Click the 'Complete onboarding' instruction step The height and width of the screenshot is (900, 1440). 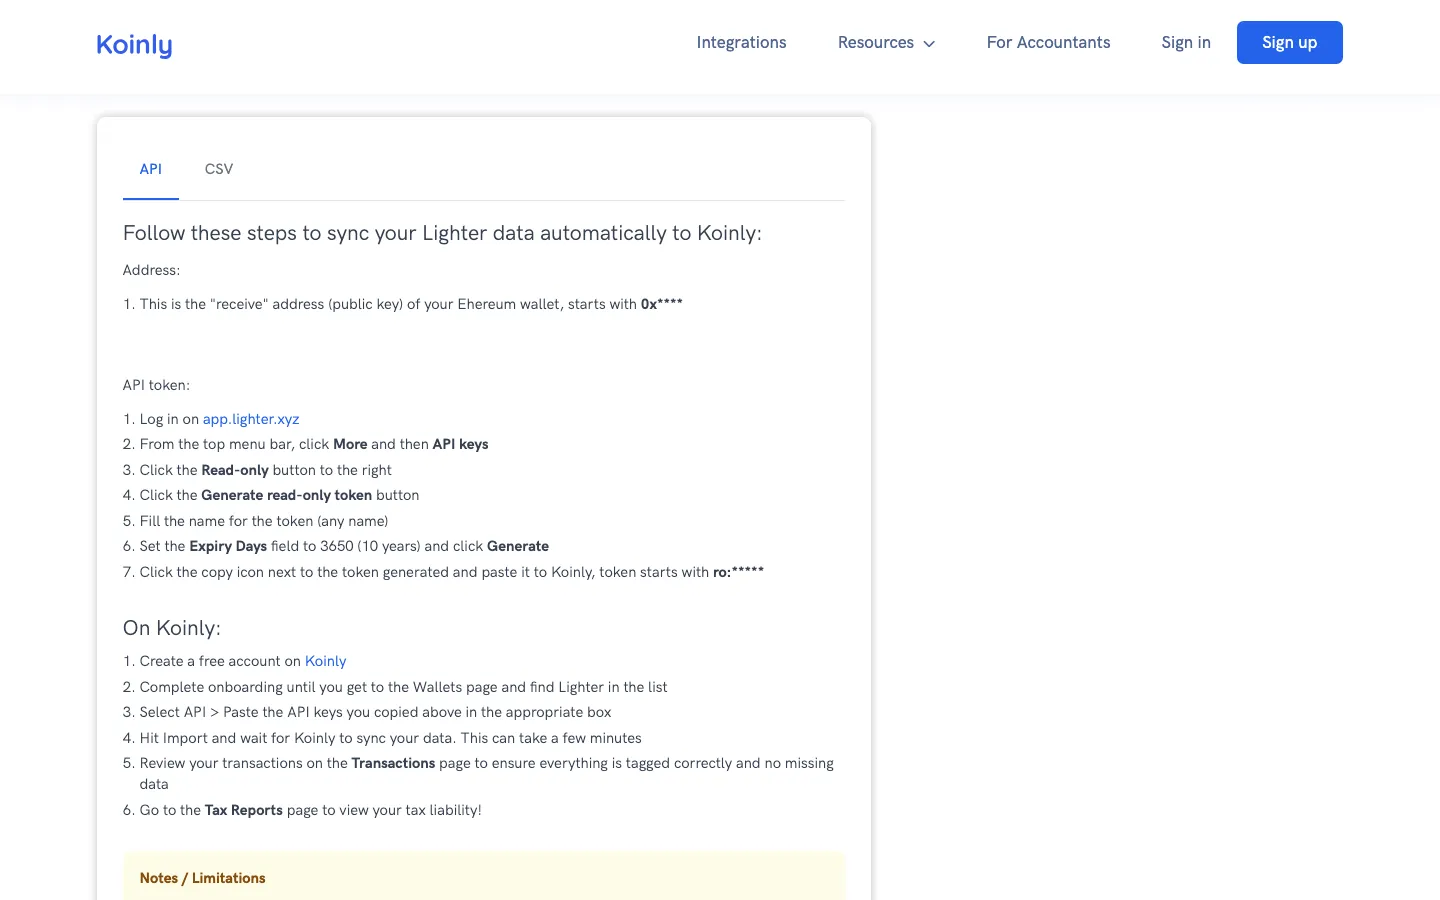[403, 687]
